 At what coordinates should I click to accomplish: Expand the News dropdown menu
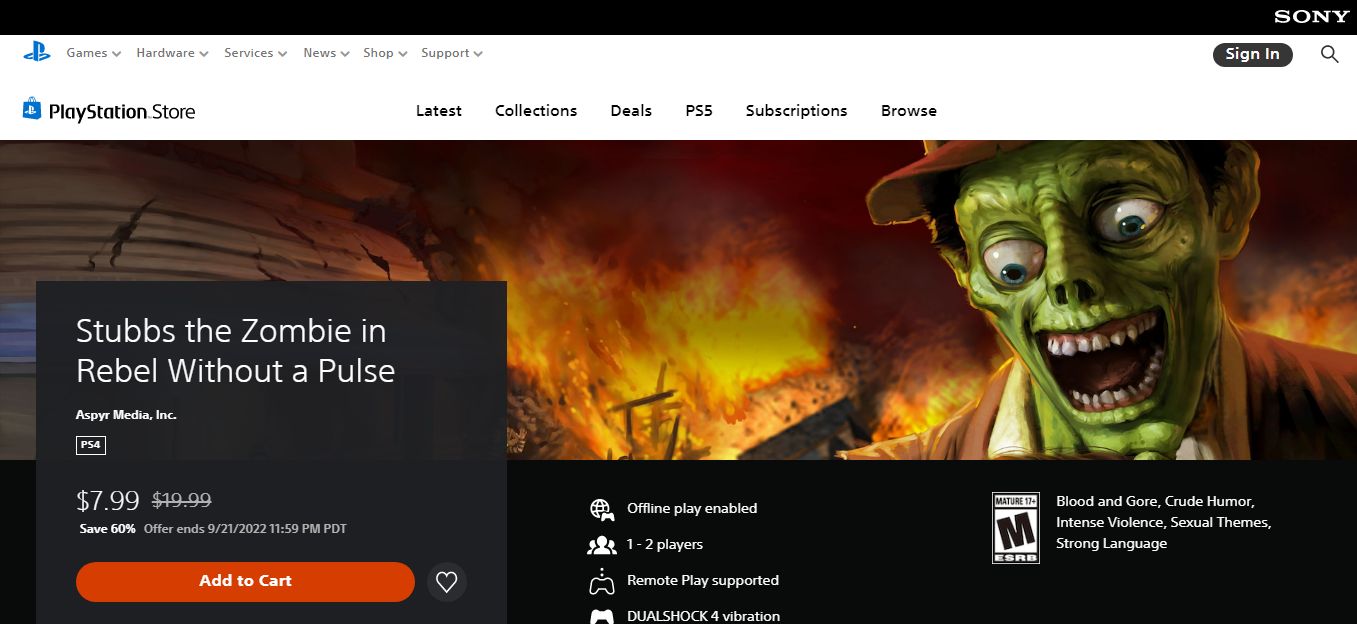[x=326, y=53]
